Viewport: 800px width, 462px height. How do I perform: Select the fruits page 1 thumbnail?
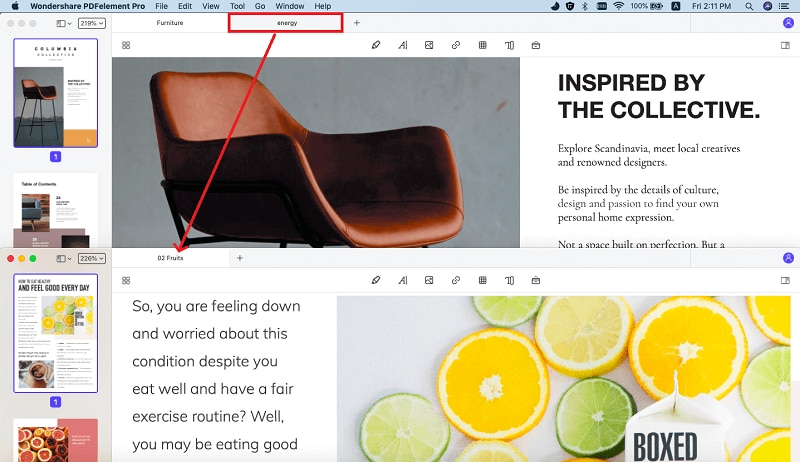pos(56,333)
